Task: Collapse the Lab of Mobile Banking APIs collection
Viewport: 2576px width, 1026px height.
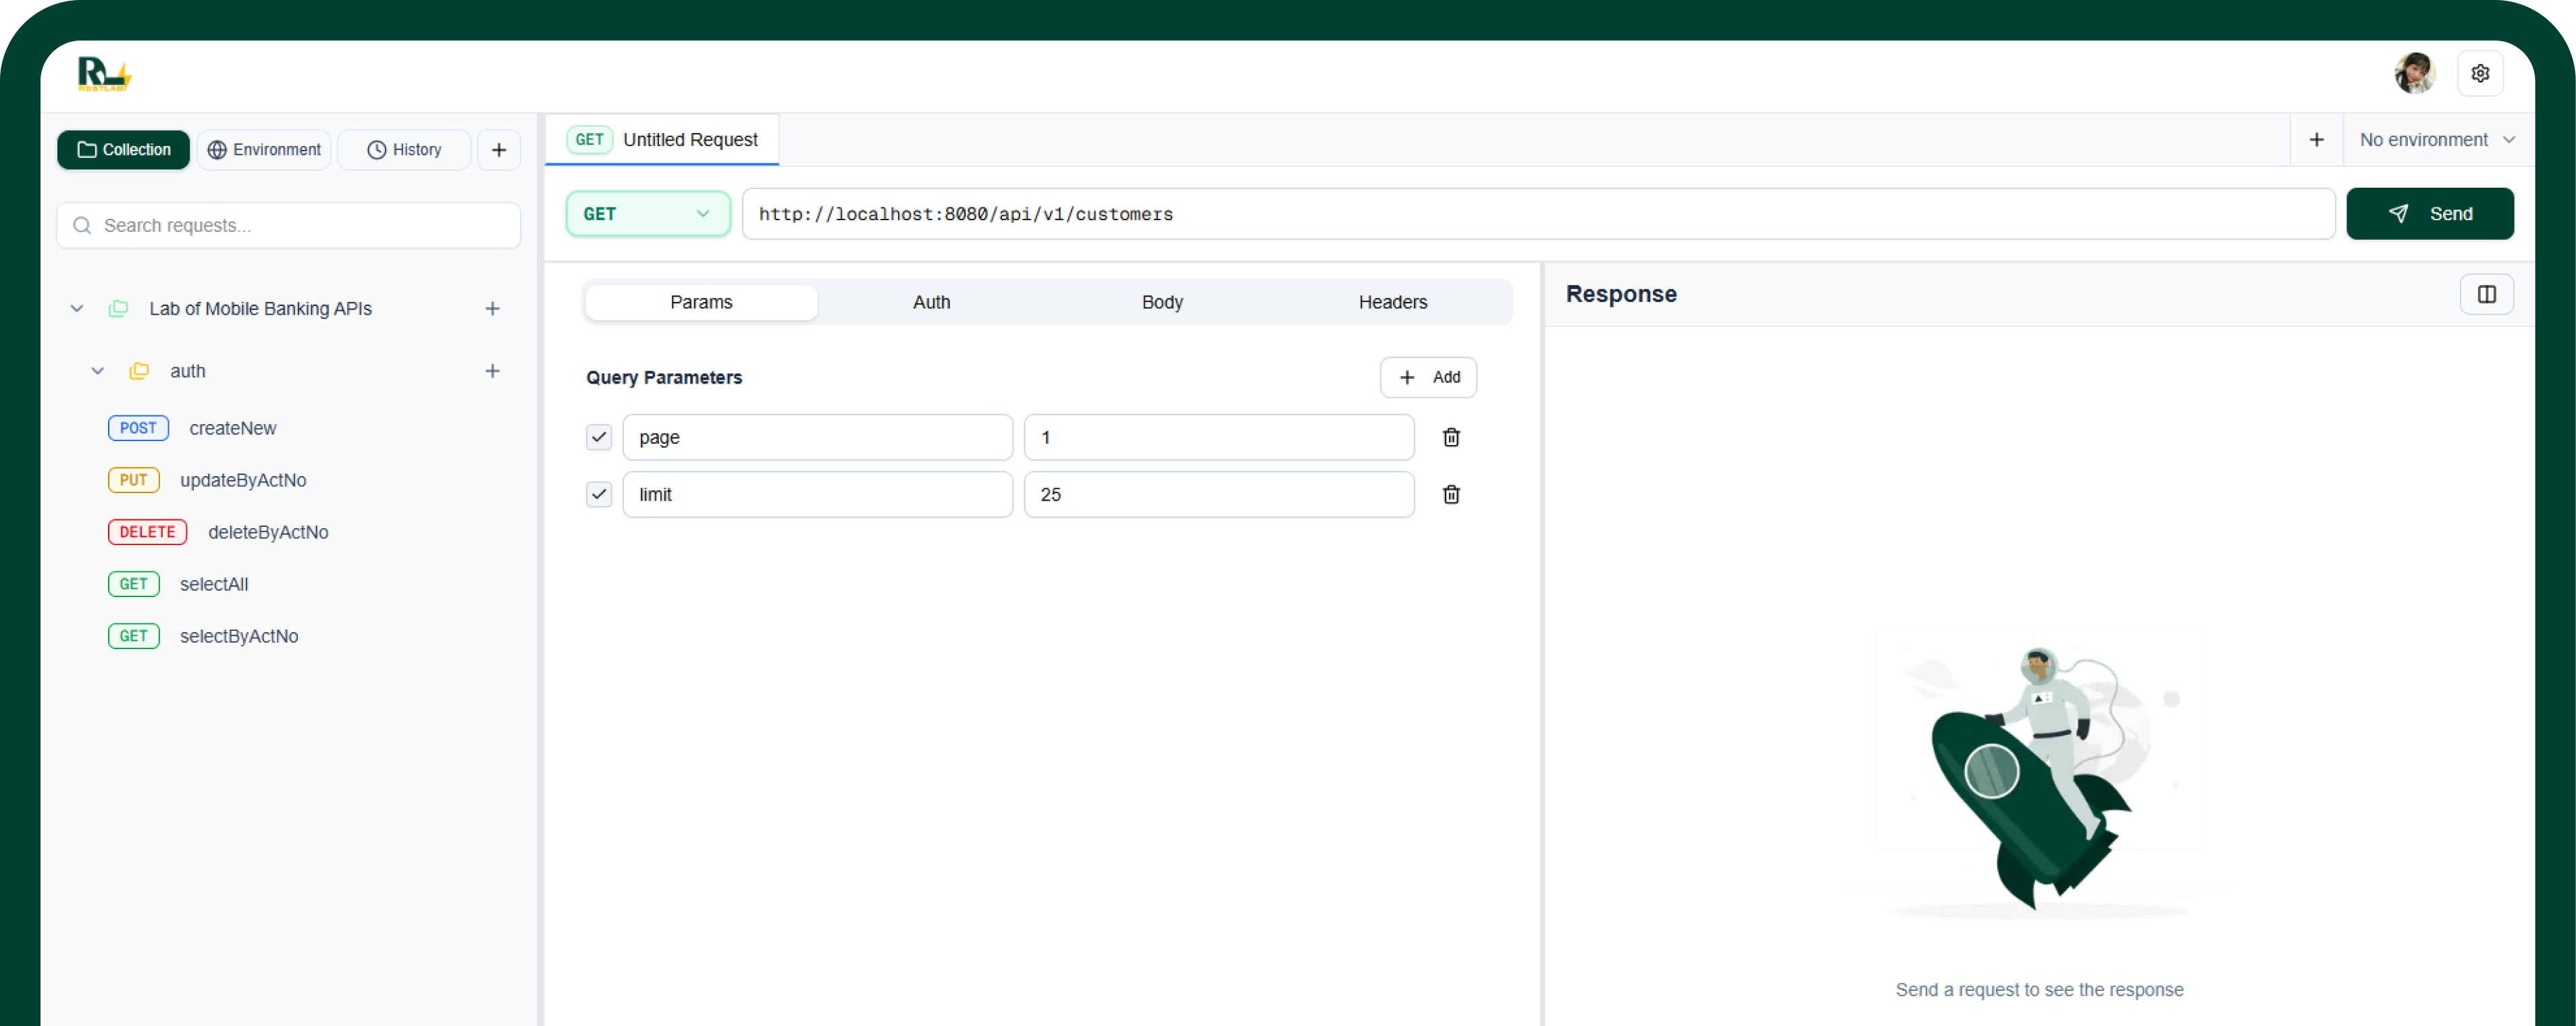Action: 77,309
